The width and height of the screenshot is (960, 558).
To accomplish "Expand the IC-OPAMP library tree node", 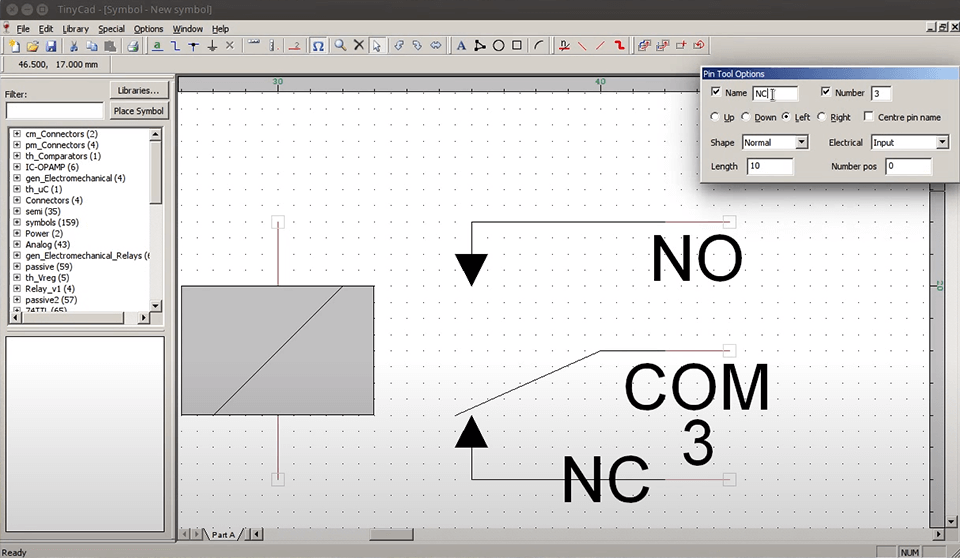I will pyautogui.click(x=16, y=167).
